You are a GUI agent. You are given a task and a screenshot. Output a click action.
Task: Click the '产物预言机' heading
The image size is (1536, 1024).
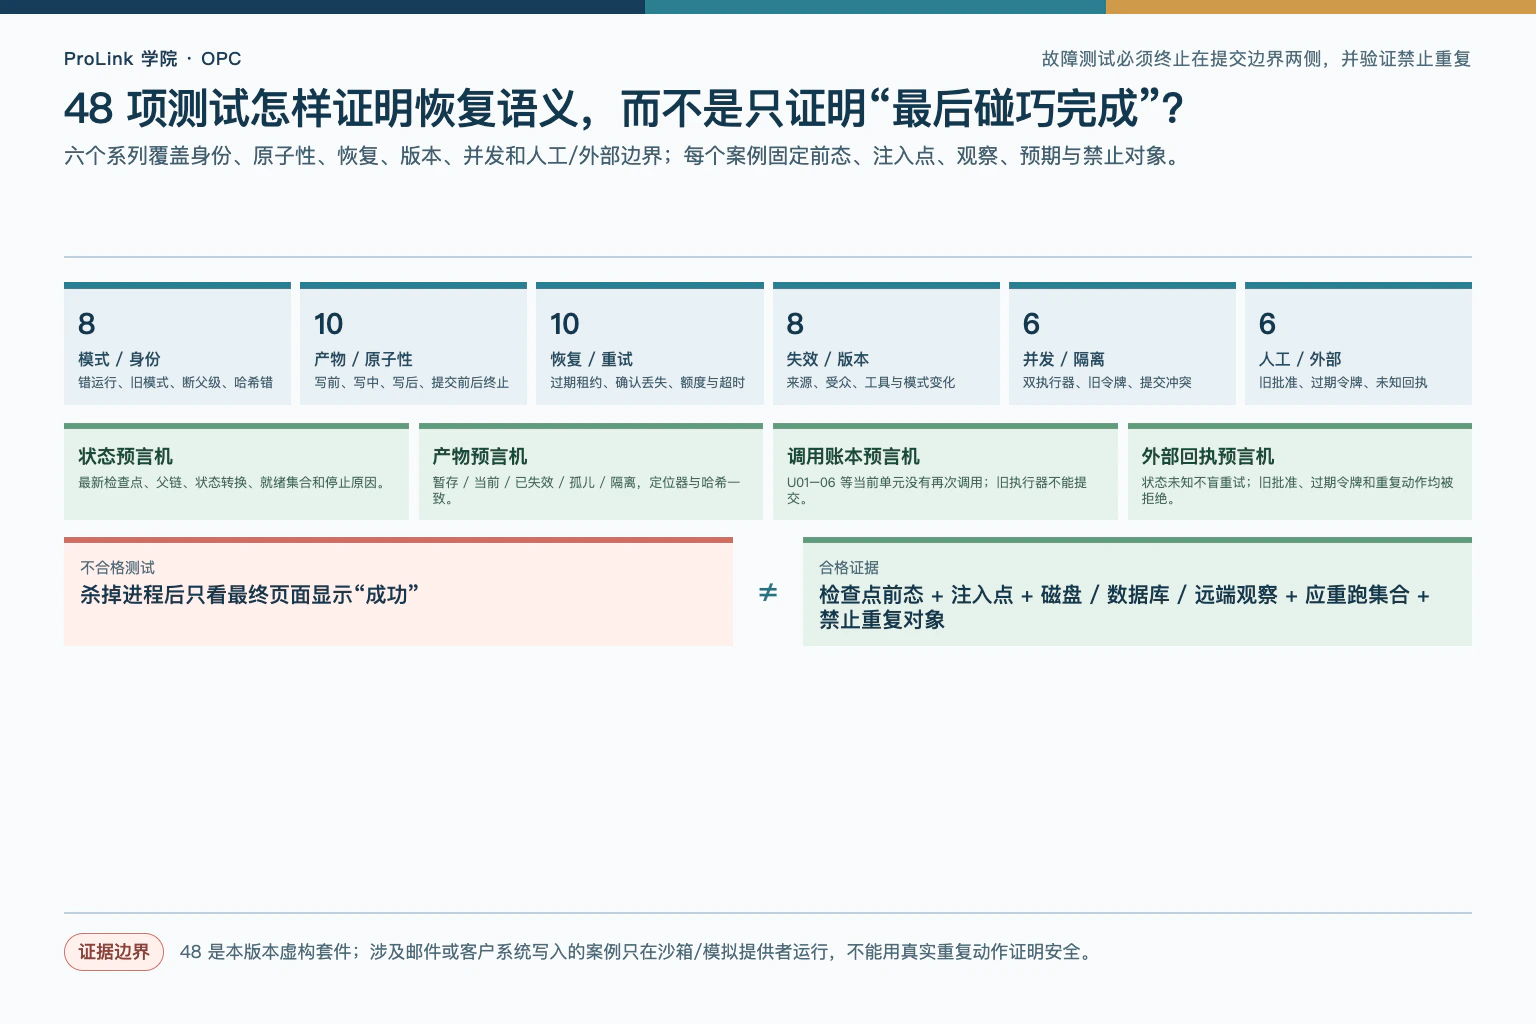coord(479,456)
